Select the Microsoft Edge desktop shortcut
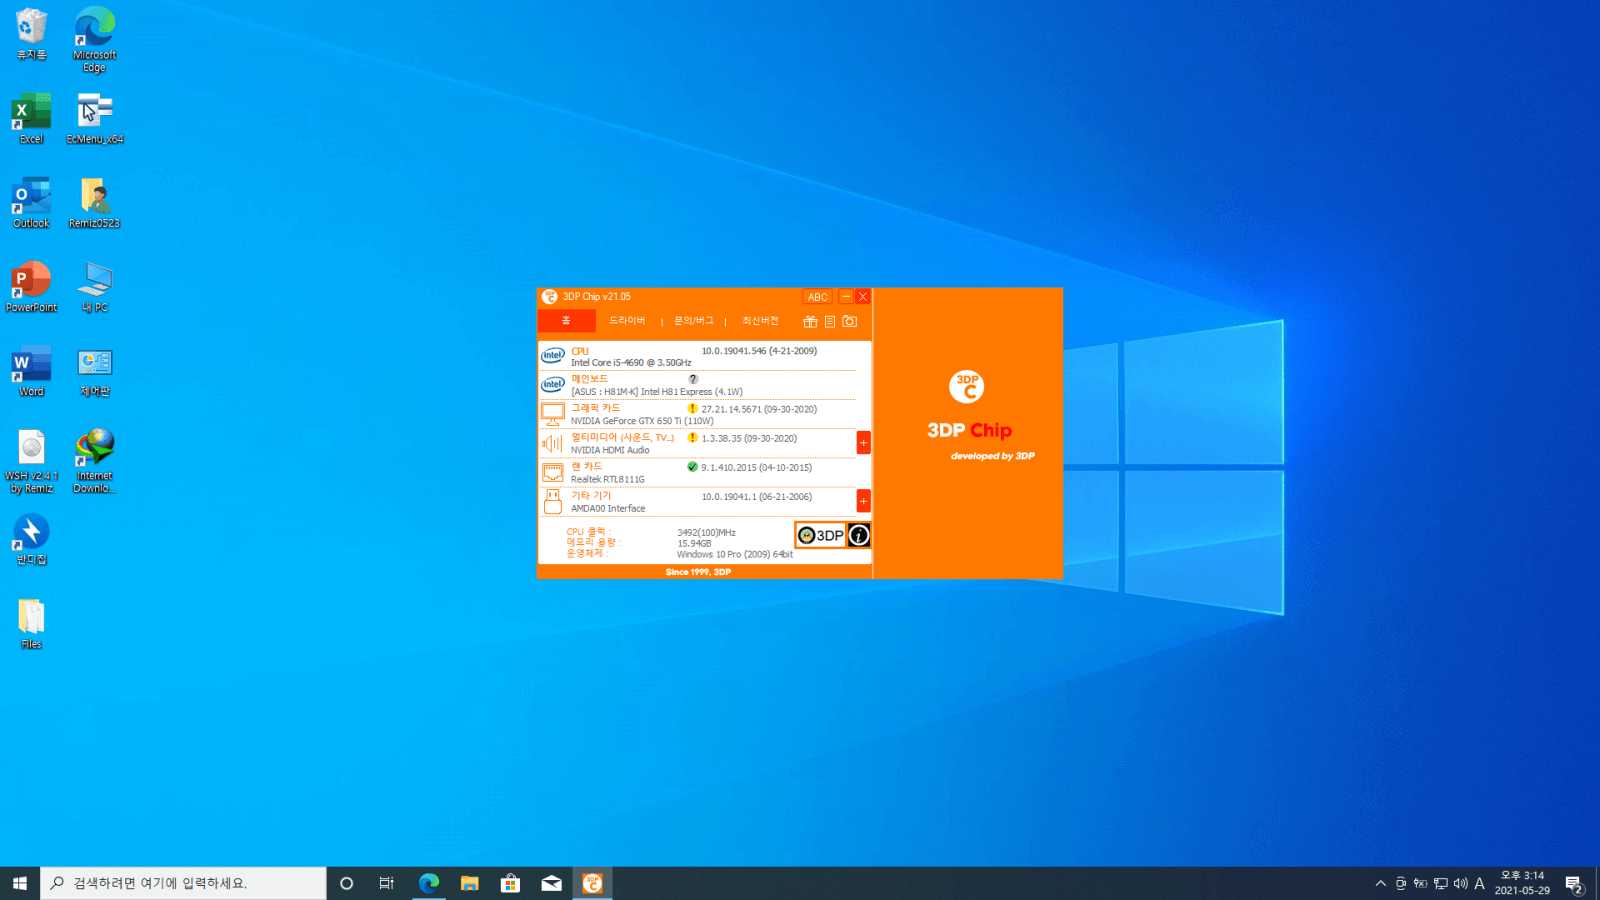The image size is (1600, 900). (94, 40)
